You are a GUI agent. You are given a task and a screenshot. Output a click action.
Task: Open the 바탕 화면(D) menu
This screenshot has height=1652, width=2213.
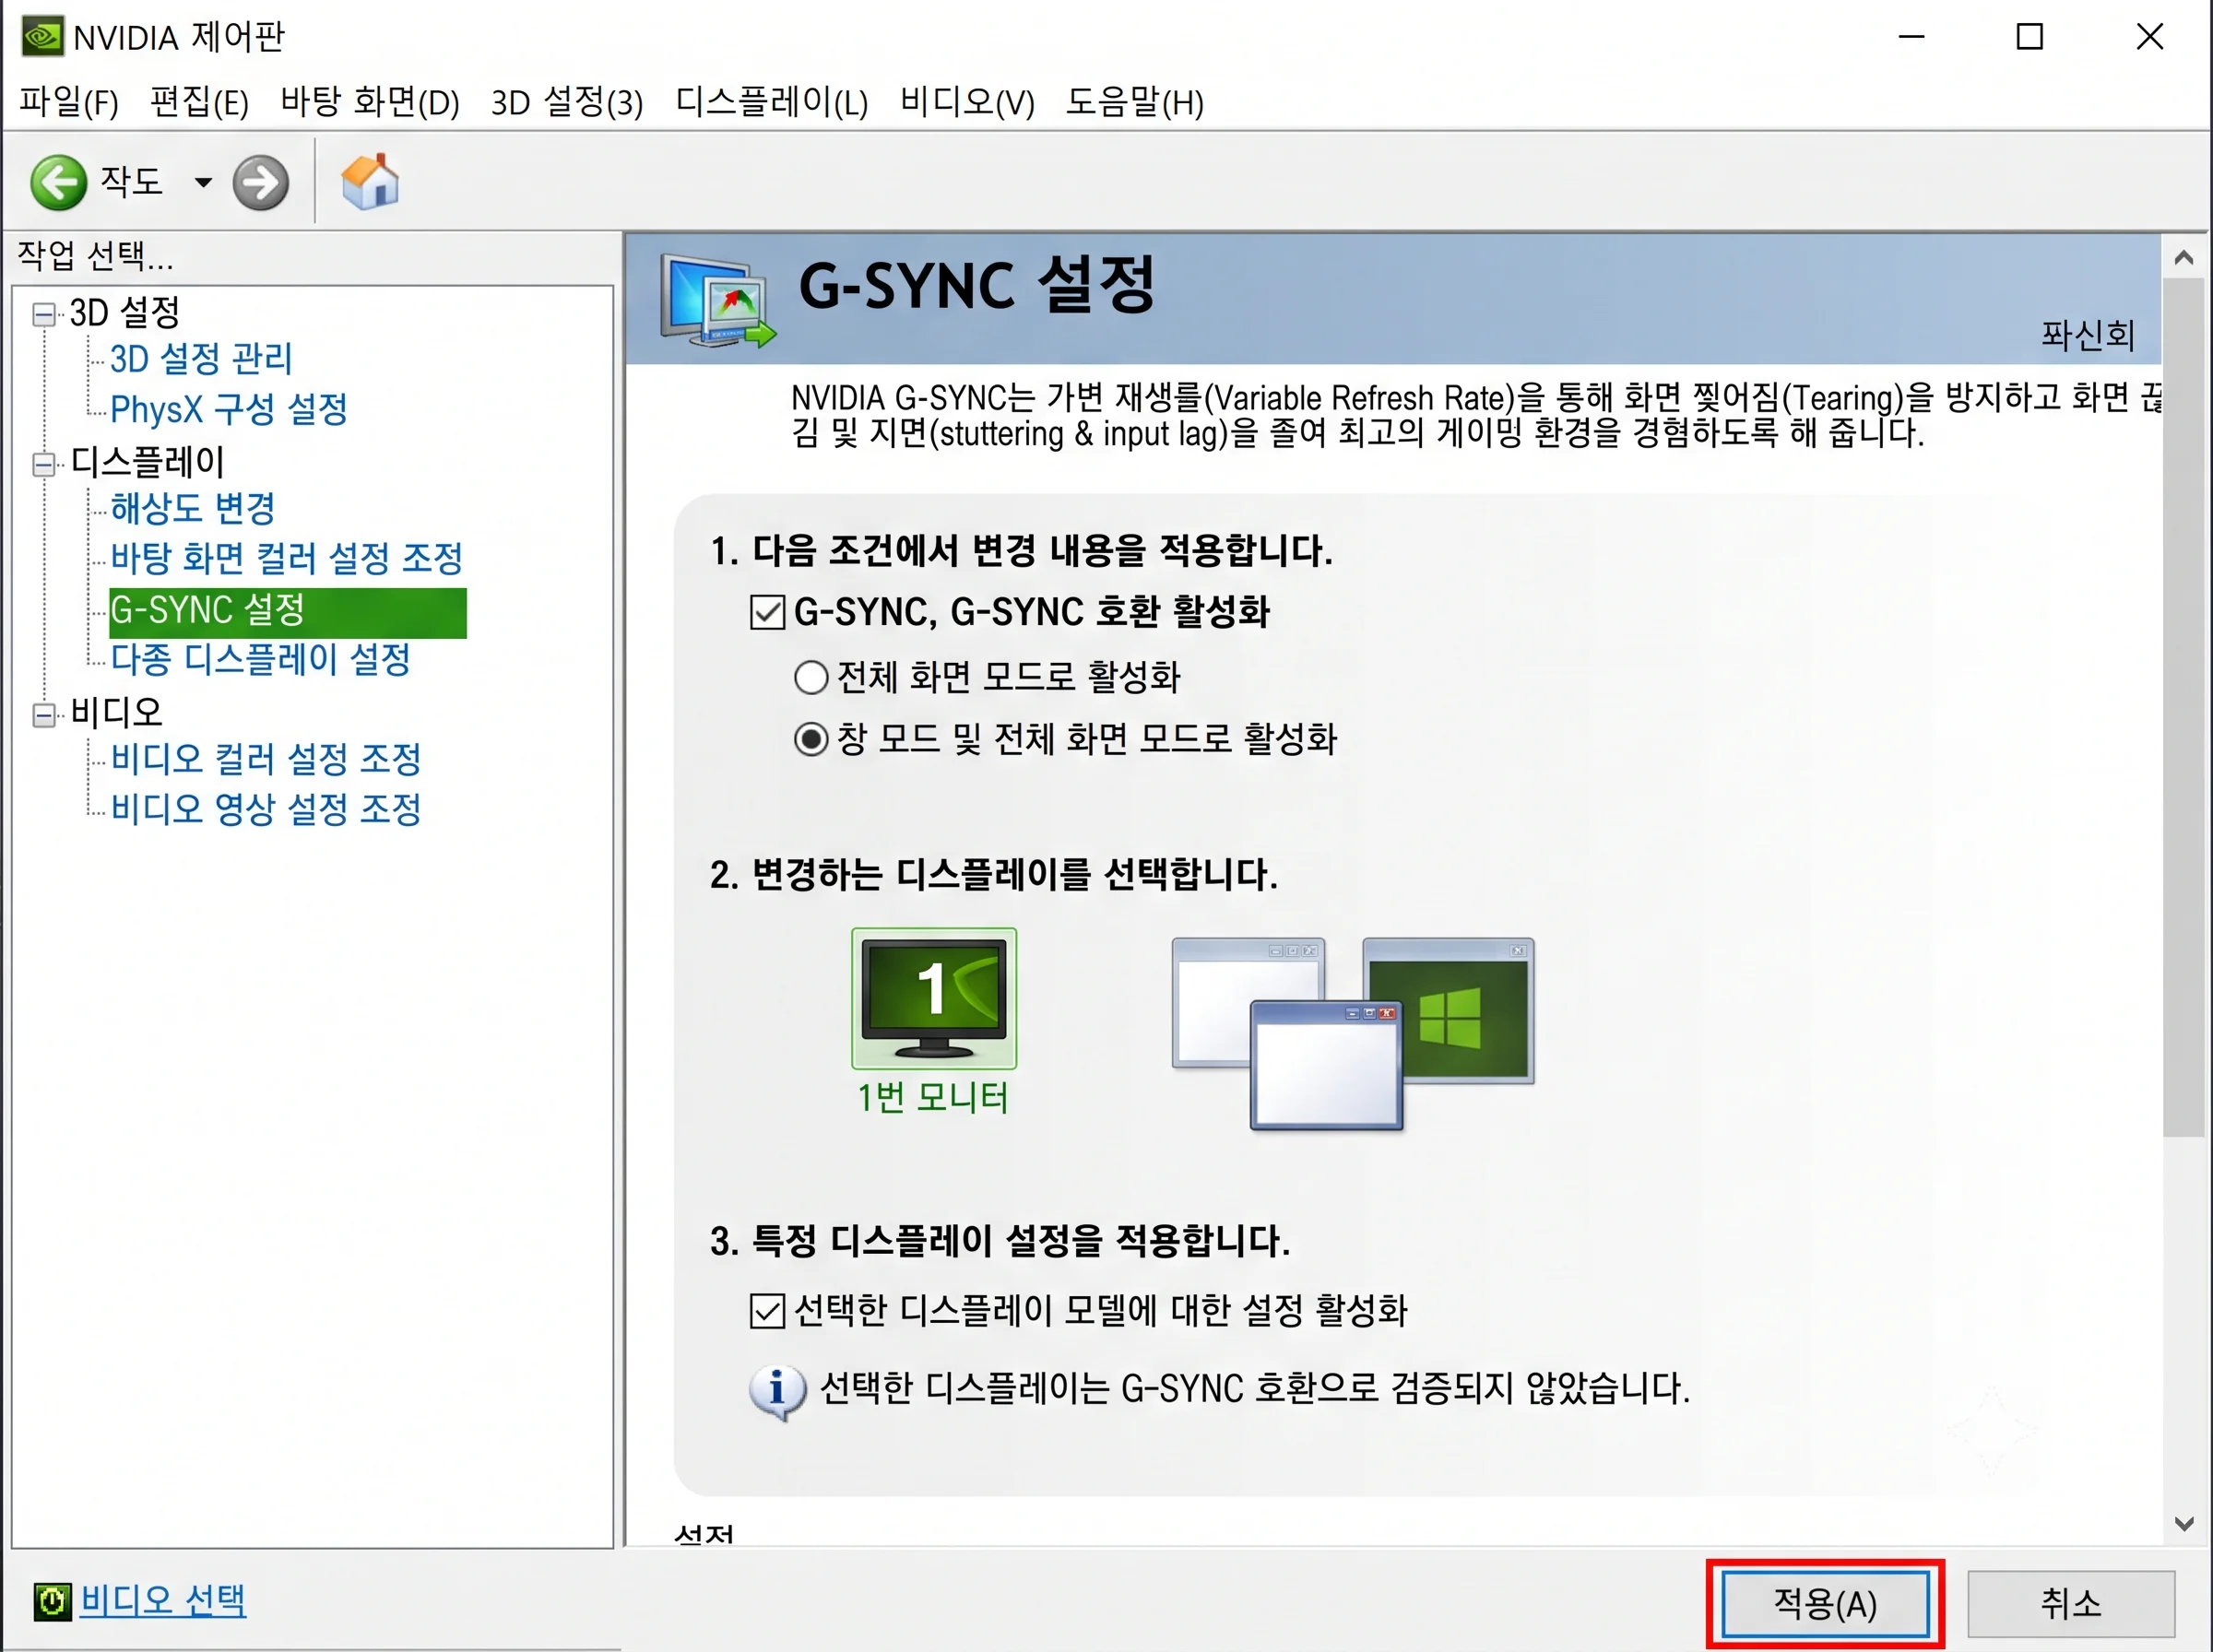[369, 101]
